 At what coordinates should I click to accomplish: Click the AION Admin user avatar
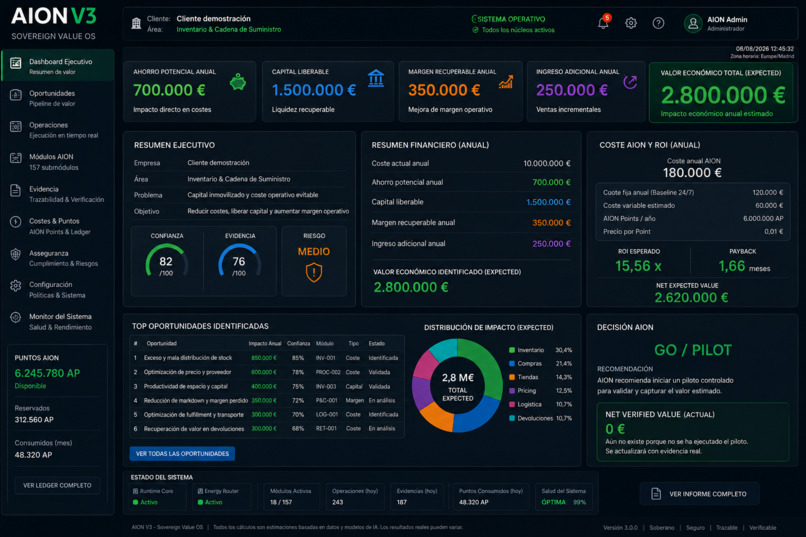tap(693, 23)
